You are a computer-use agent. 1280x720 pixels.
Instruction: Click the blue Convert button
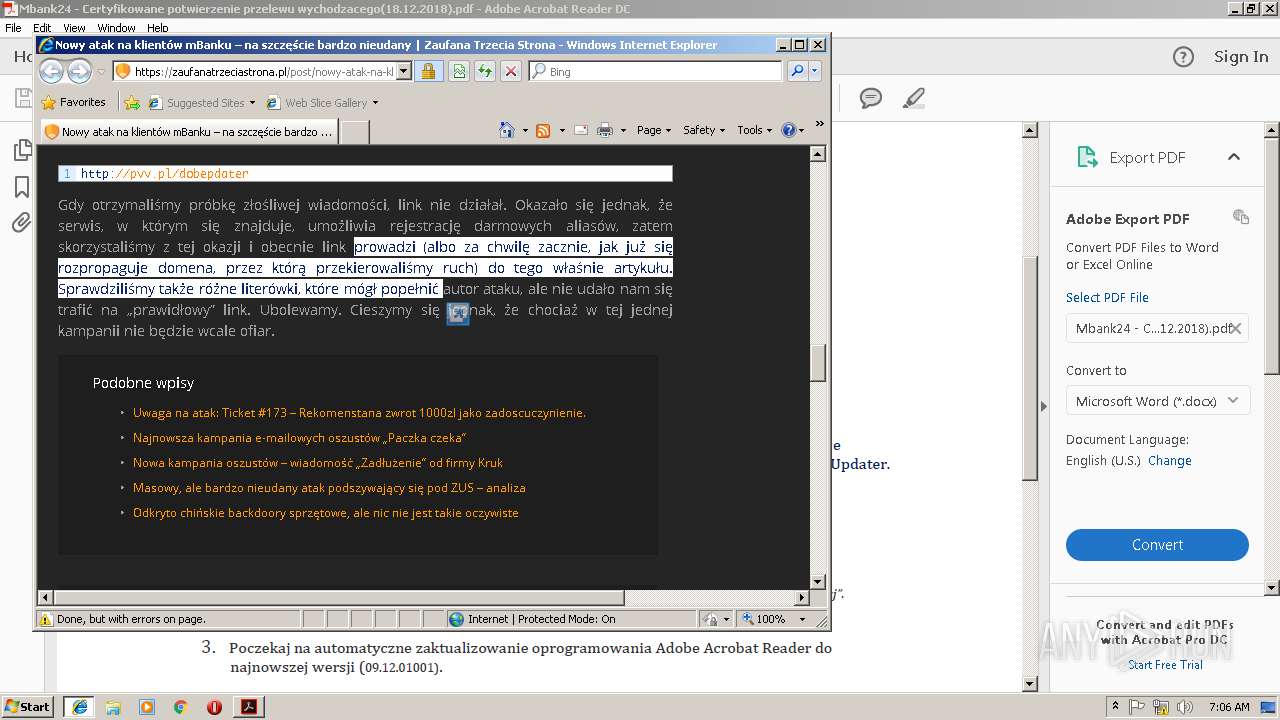[x=1157, y=545]
